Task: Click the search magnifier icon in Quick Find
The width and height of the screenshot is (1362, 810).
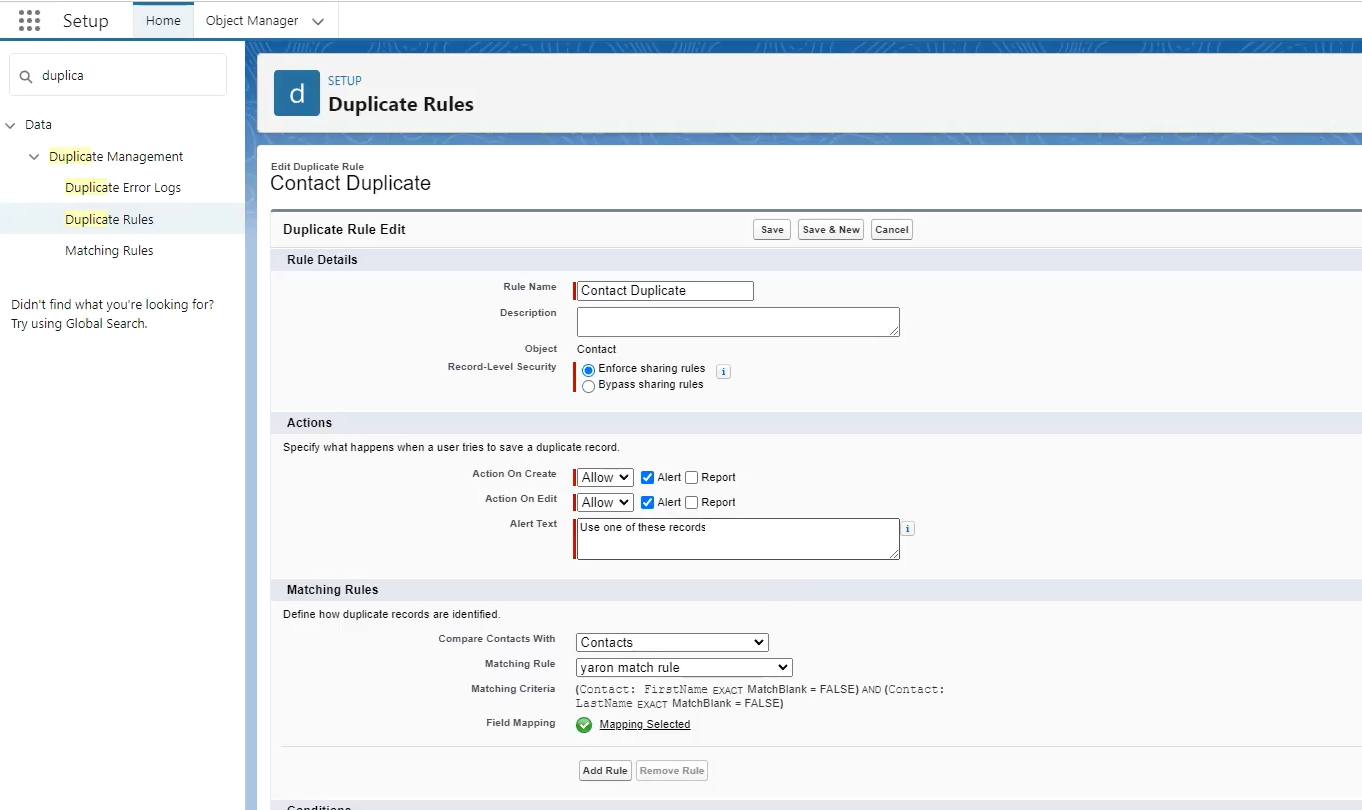Action: pyautogui.click(x=26, y=76)
